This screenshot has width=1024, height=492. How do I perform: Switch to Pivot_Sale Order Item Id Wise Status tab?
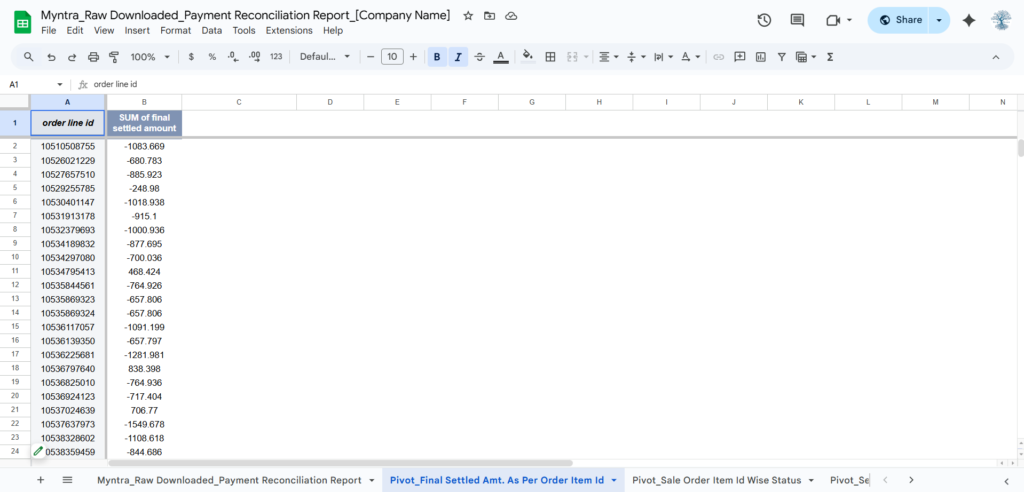coord(717,480)
